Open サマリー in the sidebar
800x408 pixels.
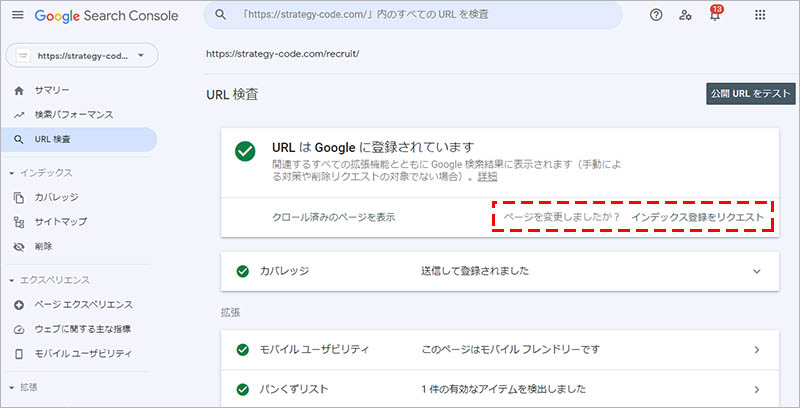[52, 90]
